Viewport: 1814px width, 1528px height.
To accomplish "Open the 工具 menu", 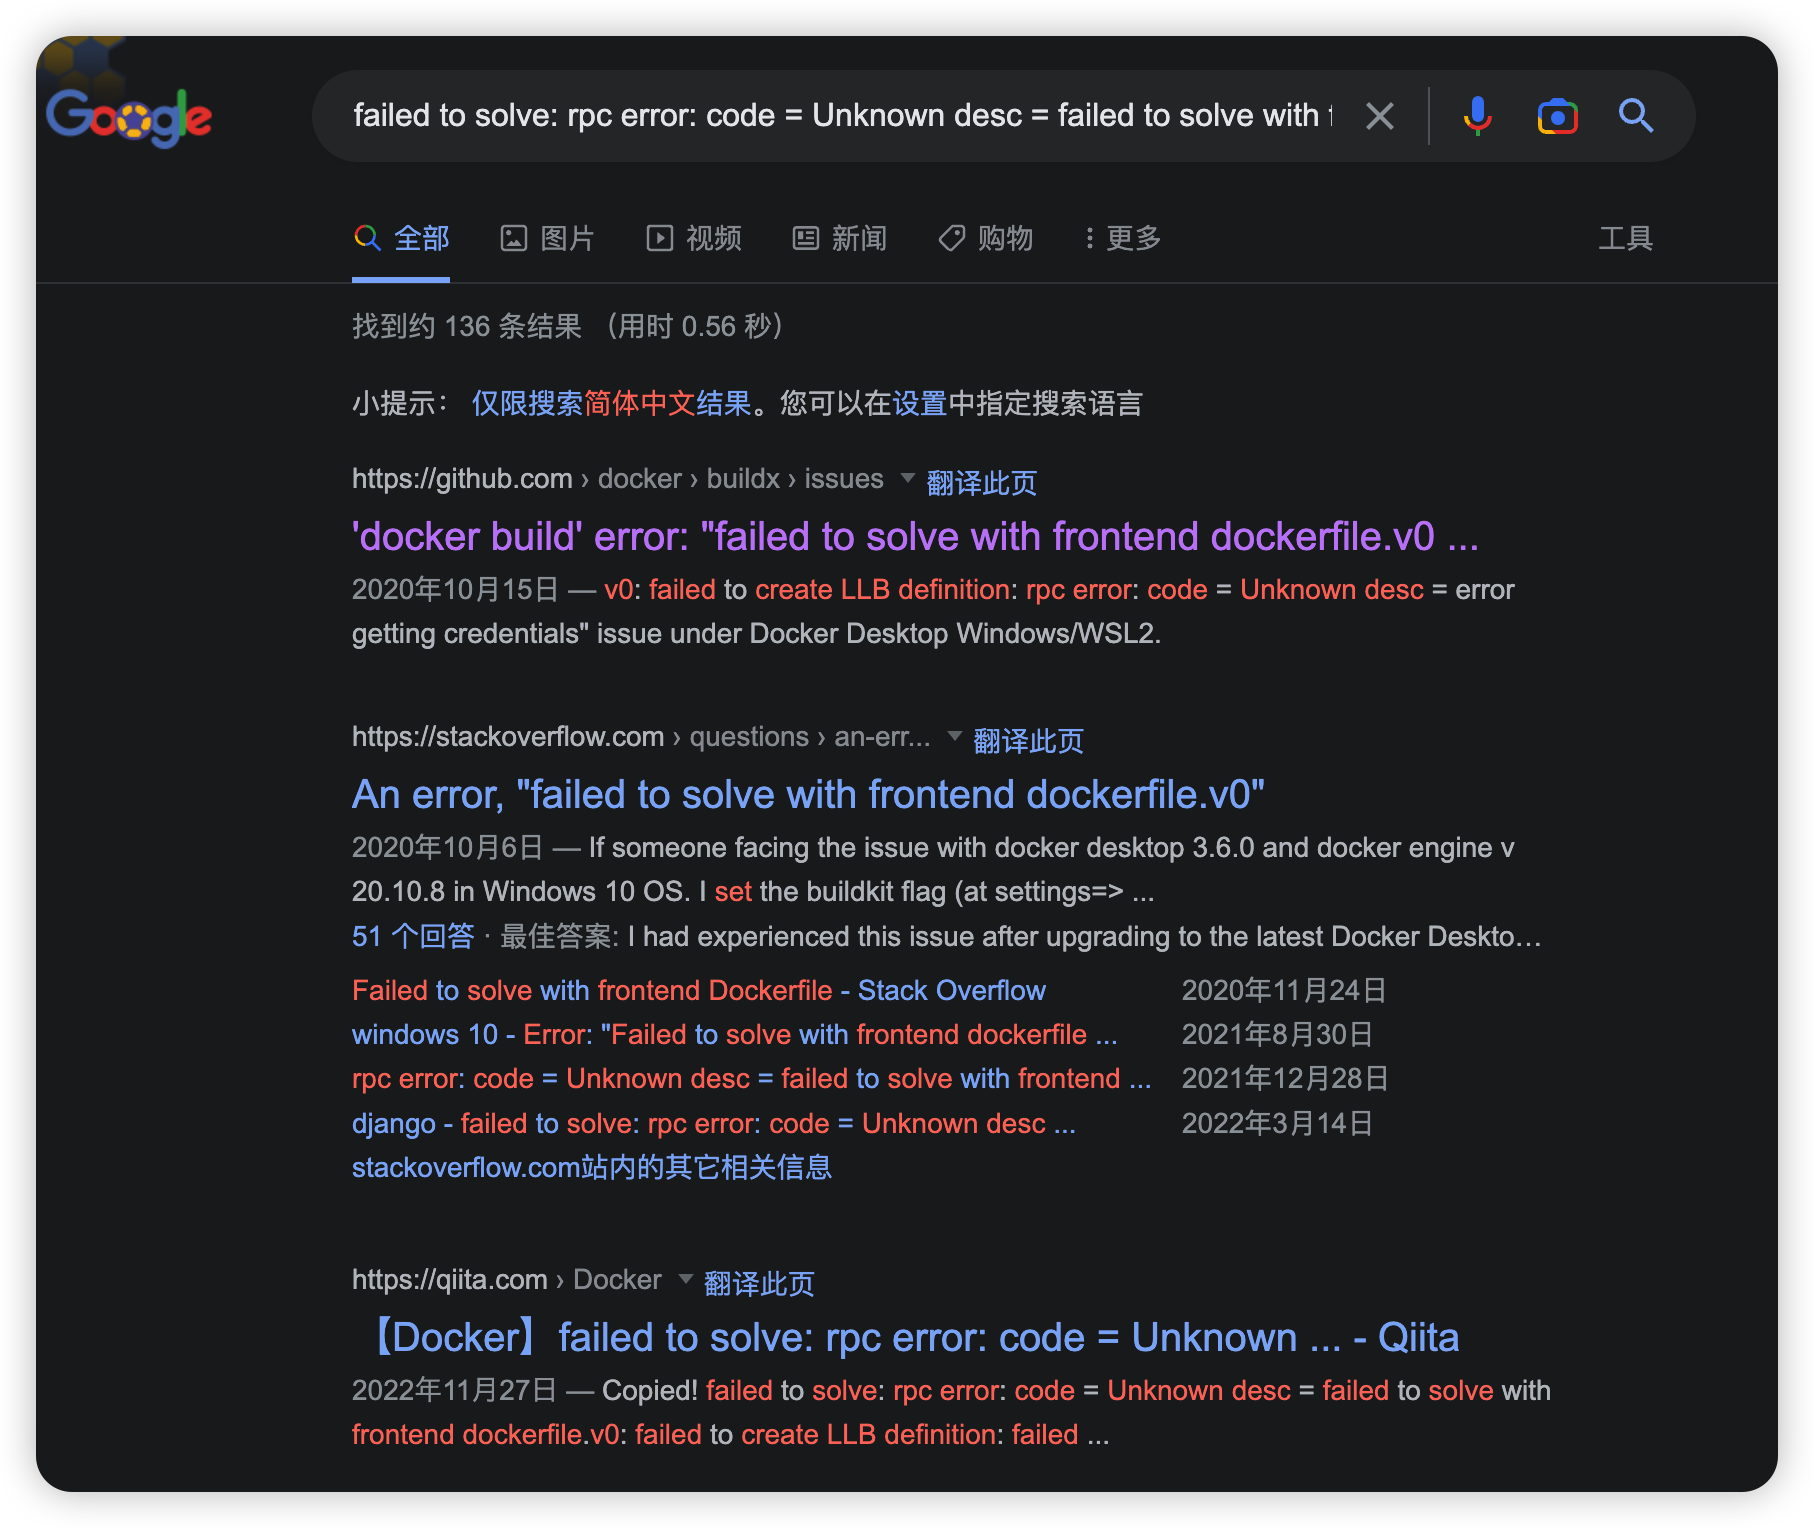I will coord(1626,238).
